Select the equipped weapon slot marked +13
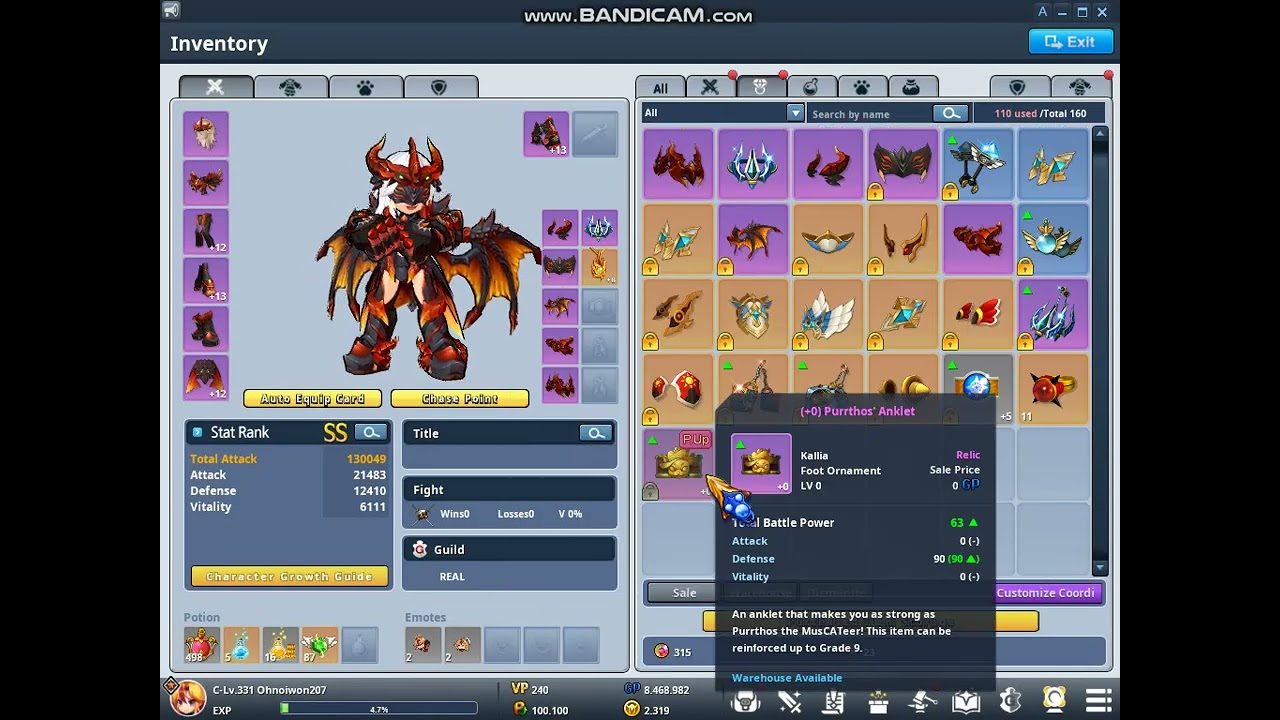Viewport: 1280px width, 720px height. (546, 134)
